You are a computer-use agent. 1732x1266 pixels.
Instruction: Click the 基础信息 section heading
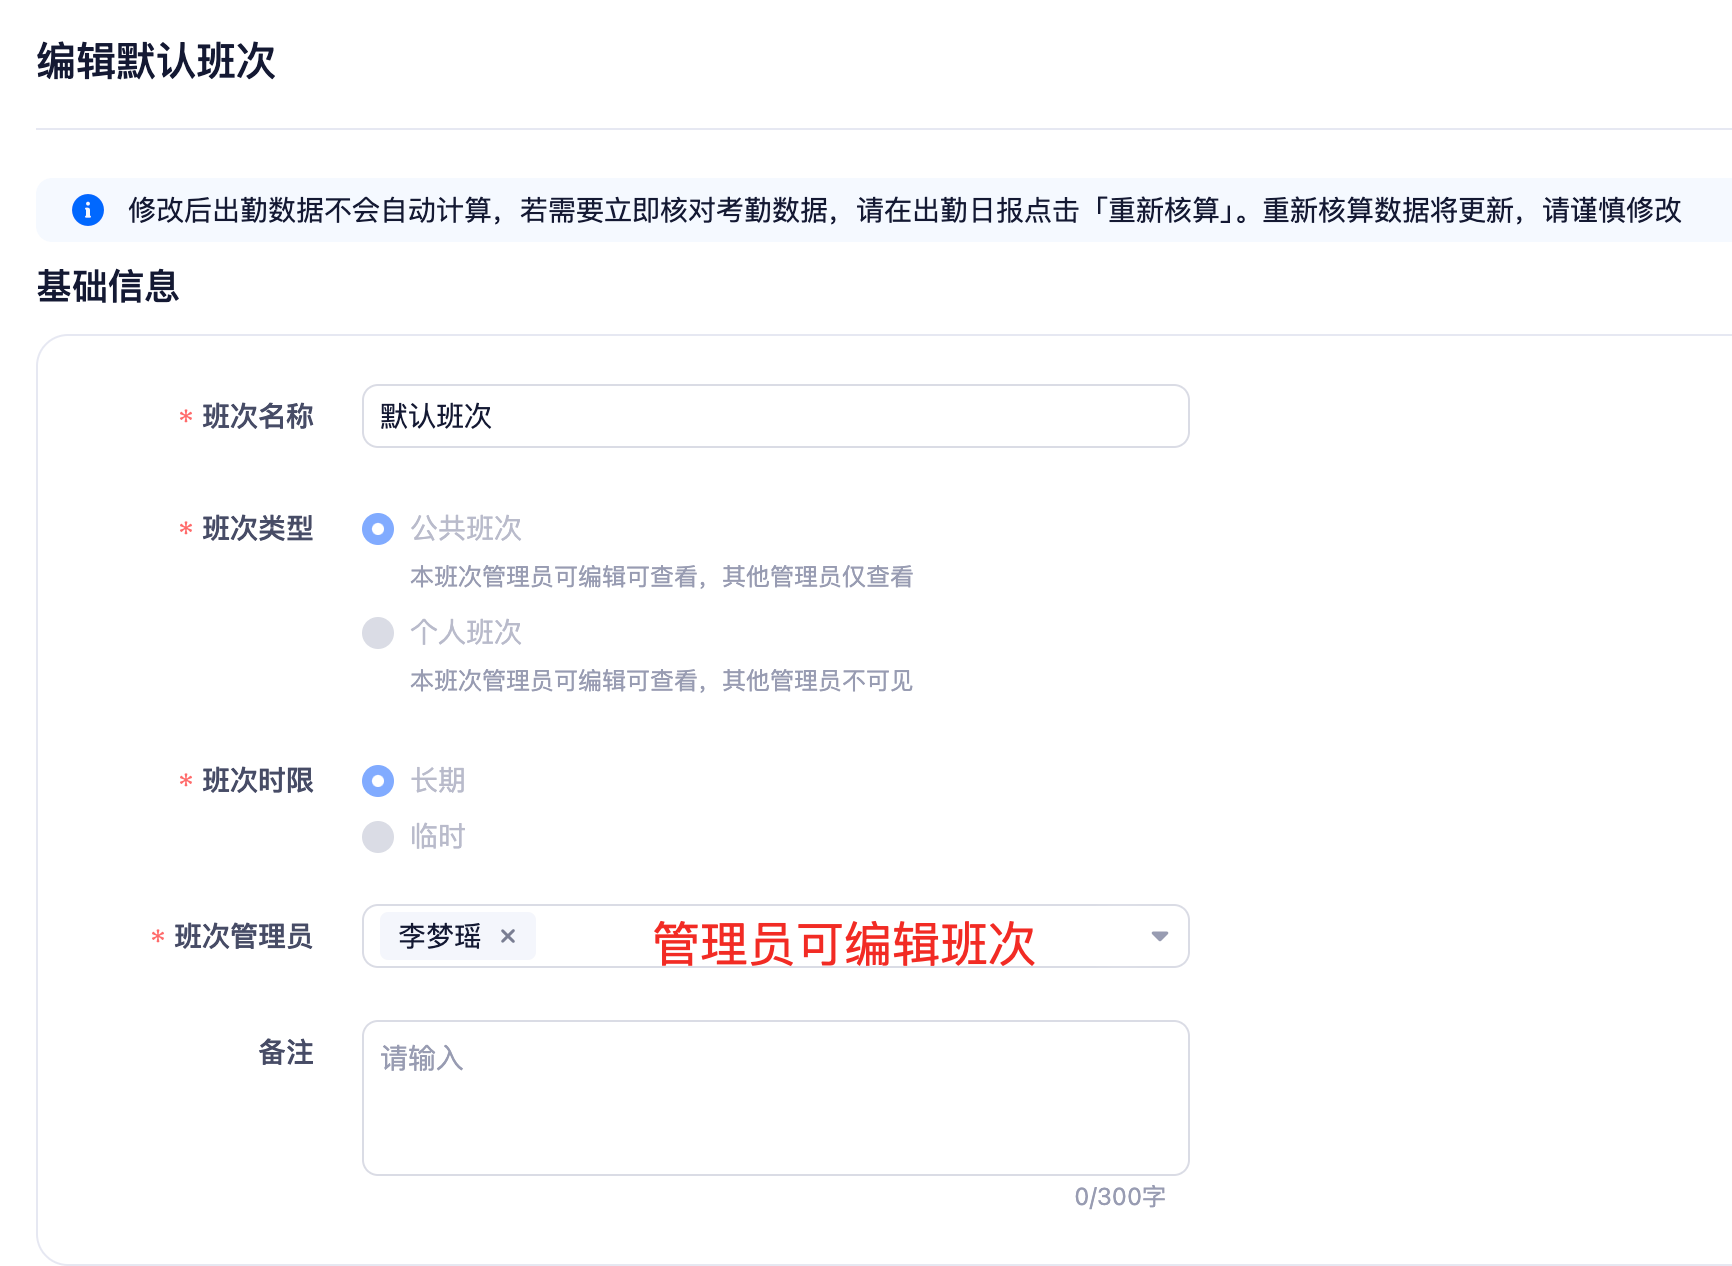[108, 287]
